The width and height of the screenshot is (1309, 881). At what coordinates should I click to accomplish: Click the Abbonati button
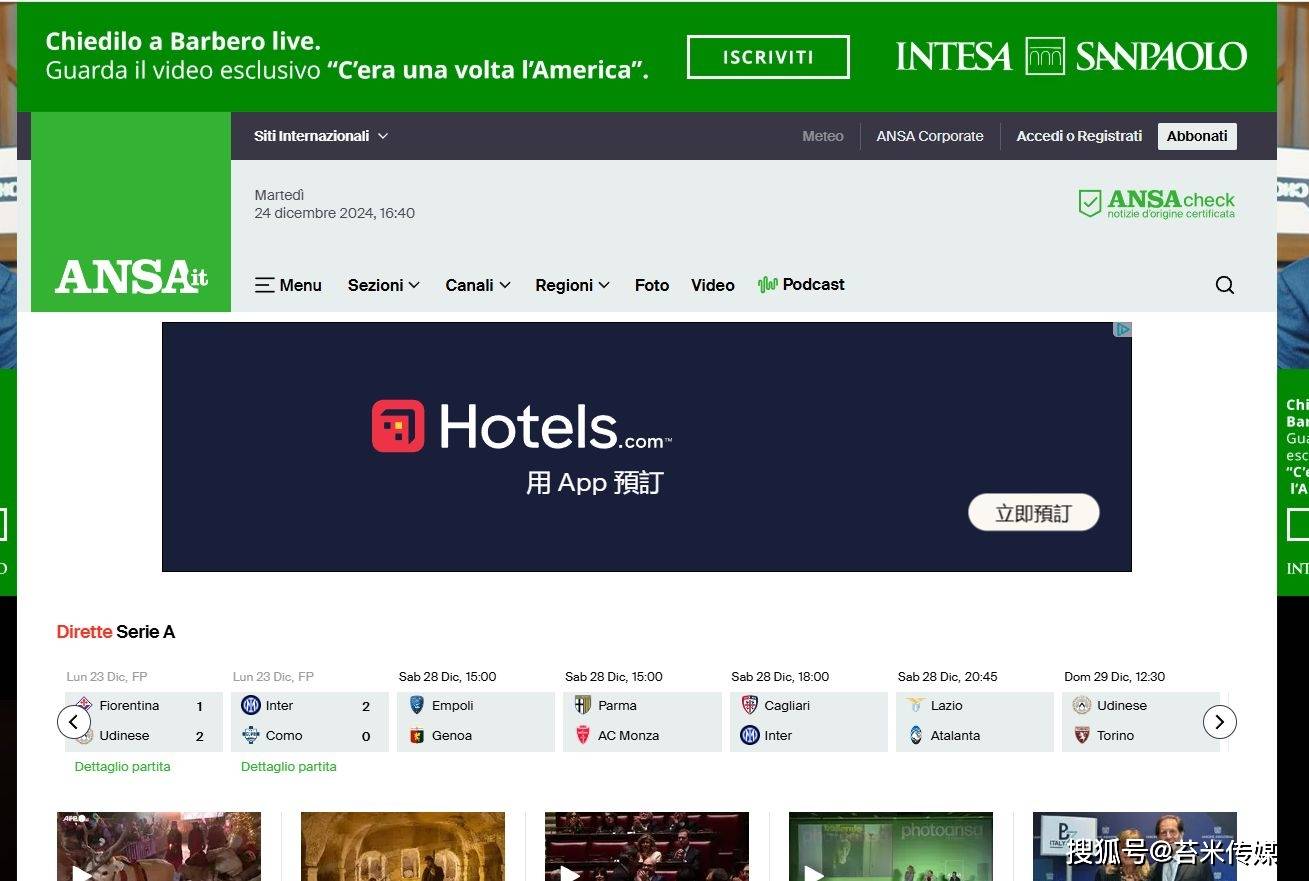click(x=1197, y=136)
